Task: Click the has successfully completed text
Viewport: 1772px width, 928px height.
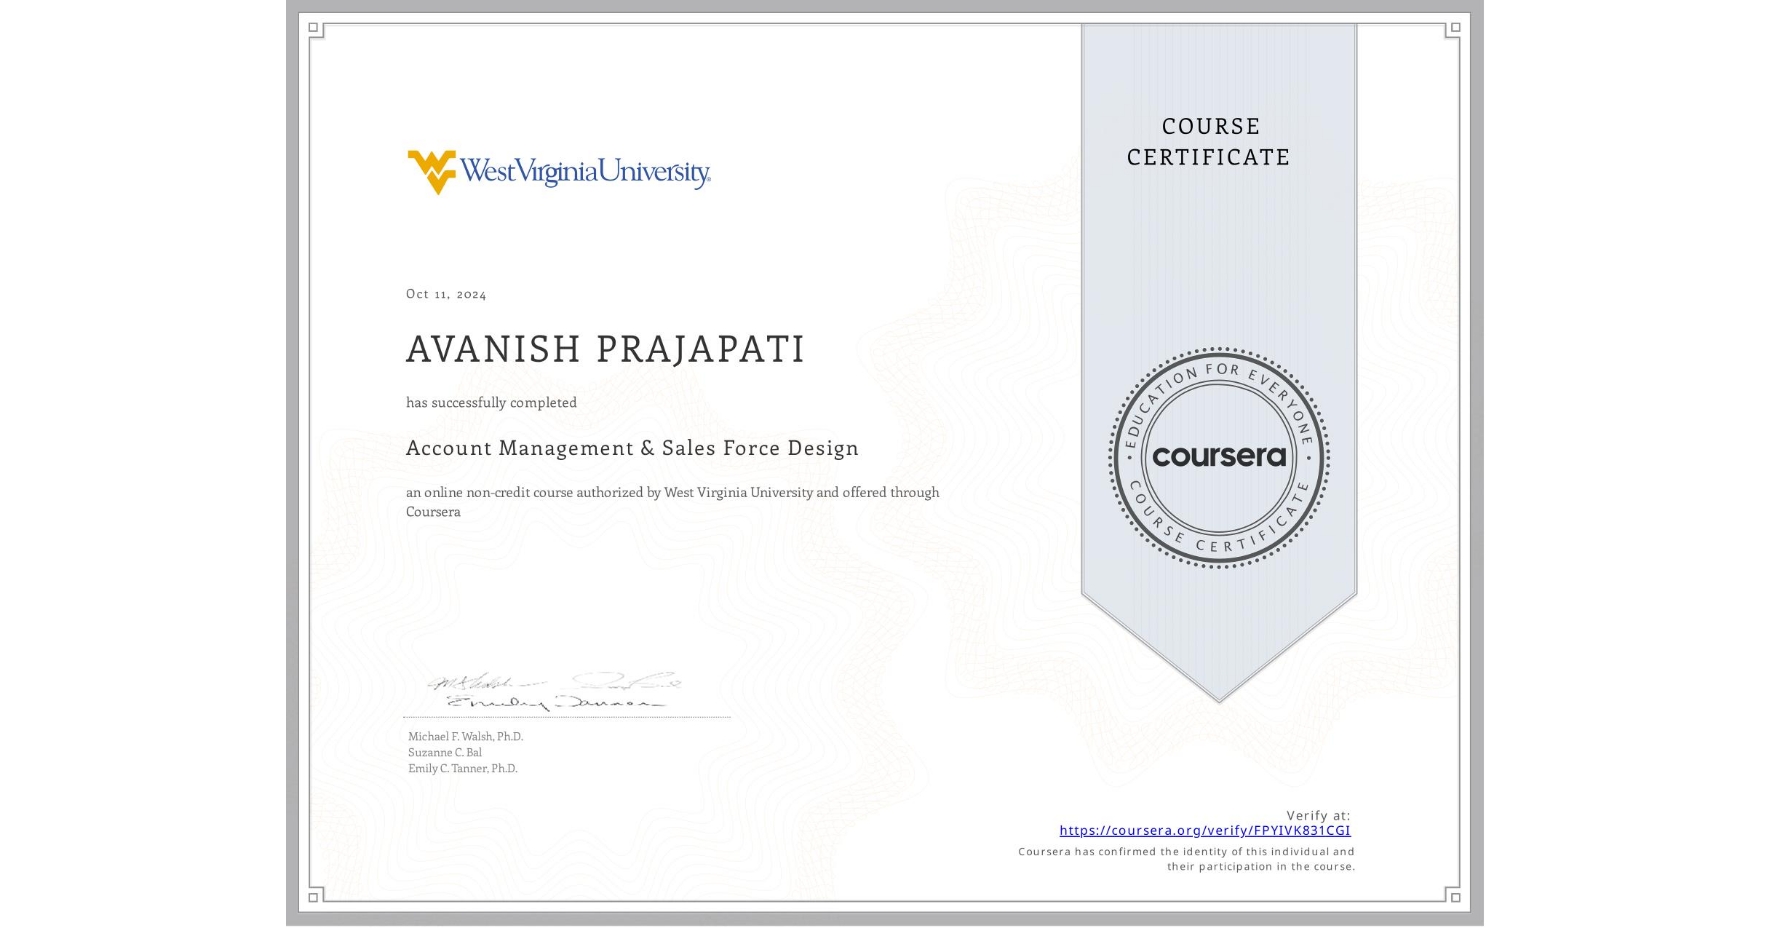Action: click(491, 402)
